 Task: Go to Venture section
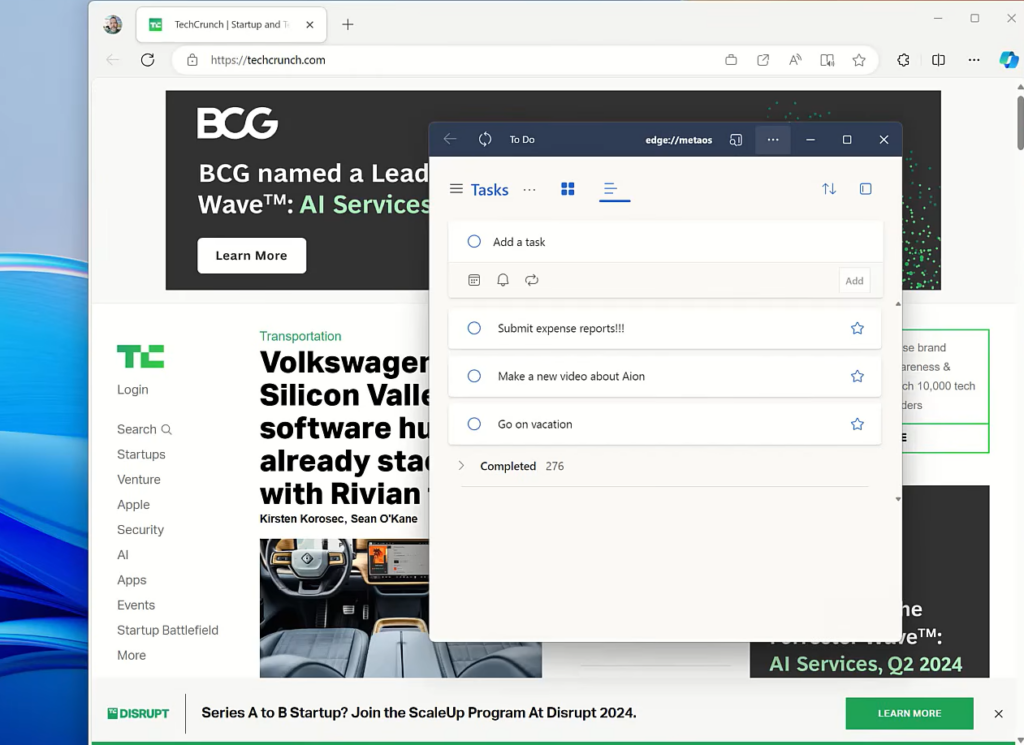(138, 479)
